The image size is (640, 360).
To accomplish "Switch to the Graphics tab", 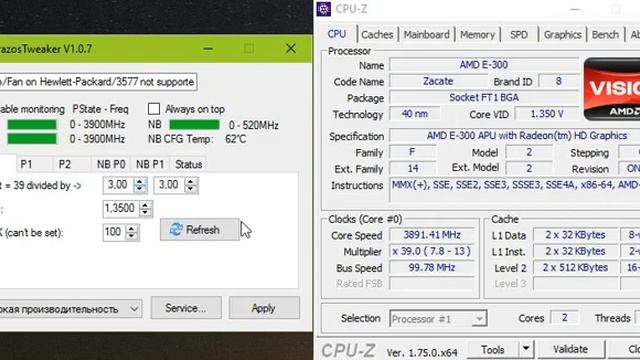I will (x=562, y=35).
